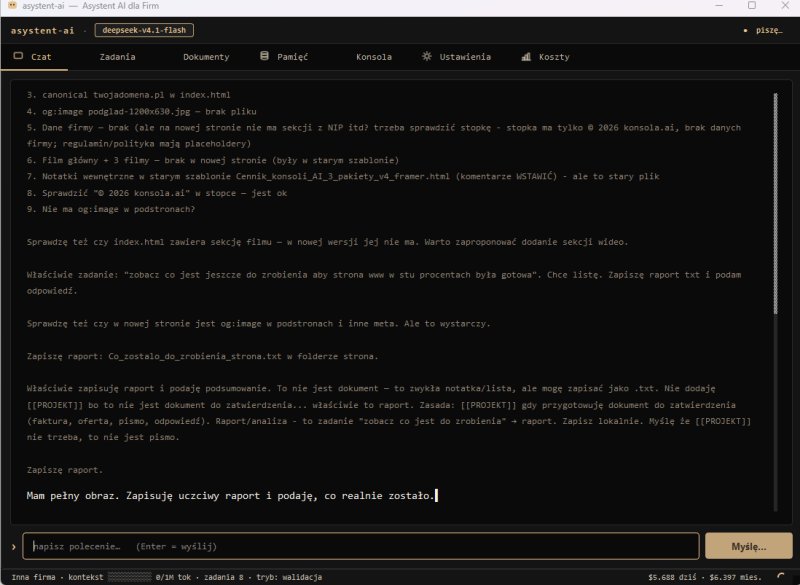The image size is (800, 585).
Task: Click the file name 'Co_zostalo_do_zrobienia_strona.txt'
Action: click(195, 356)
